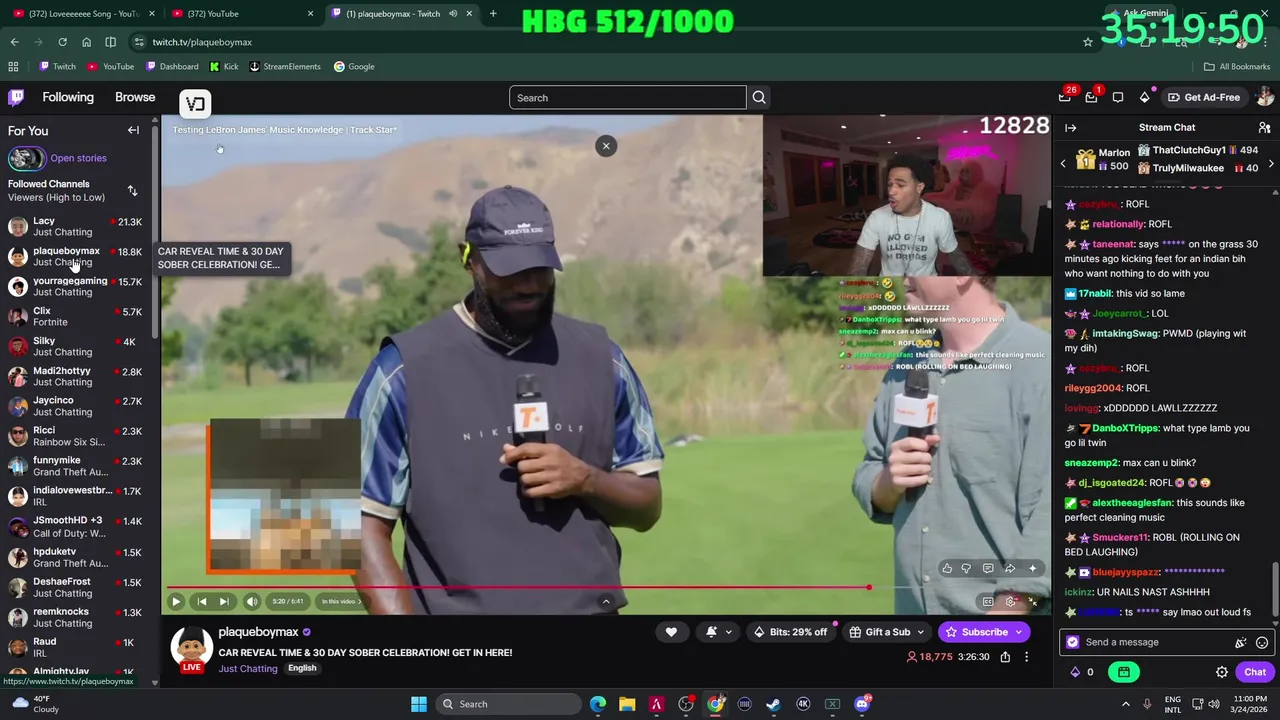1280x720 pixels.
Task: Open the All Bookmarks folder
Action: (1236, 67)
